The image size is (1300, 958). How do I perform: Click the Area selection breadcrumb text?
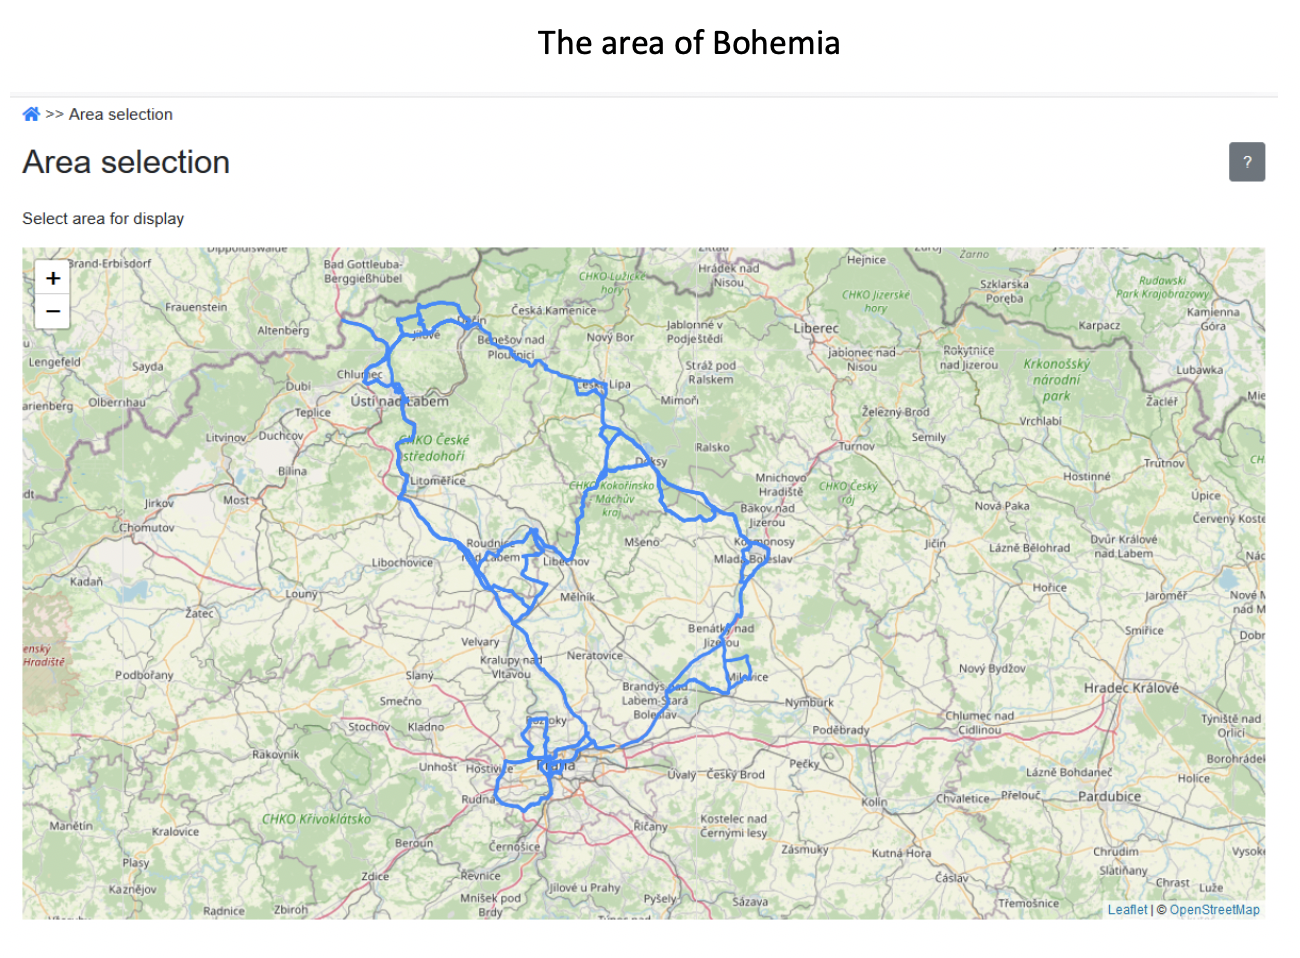(x=120, y=114)
